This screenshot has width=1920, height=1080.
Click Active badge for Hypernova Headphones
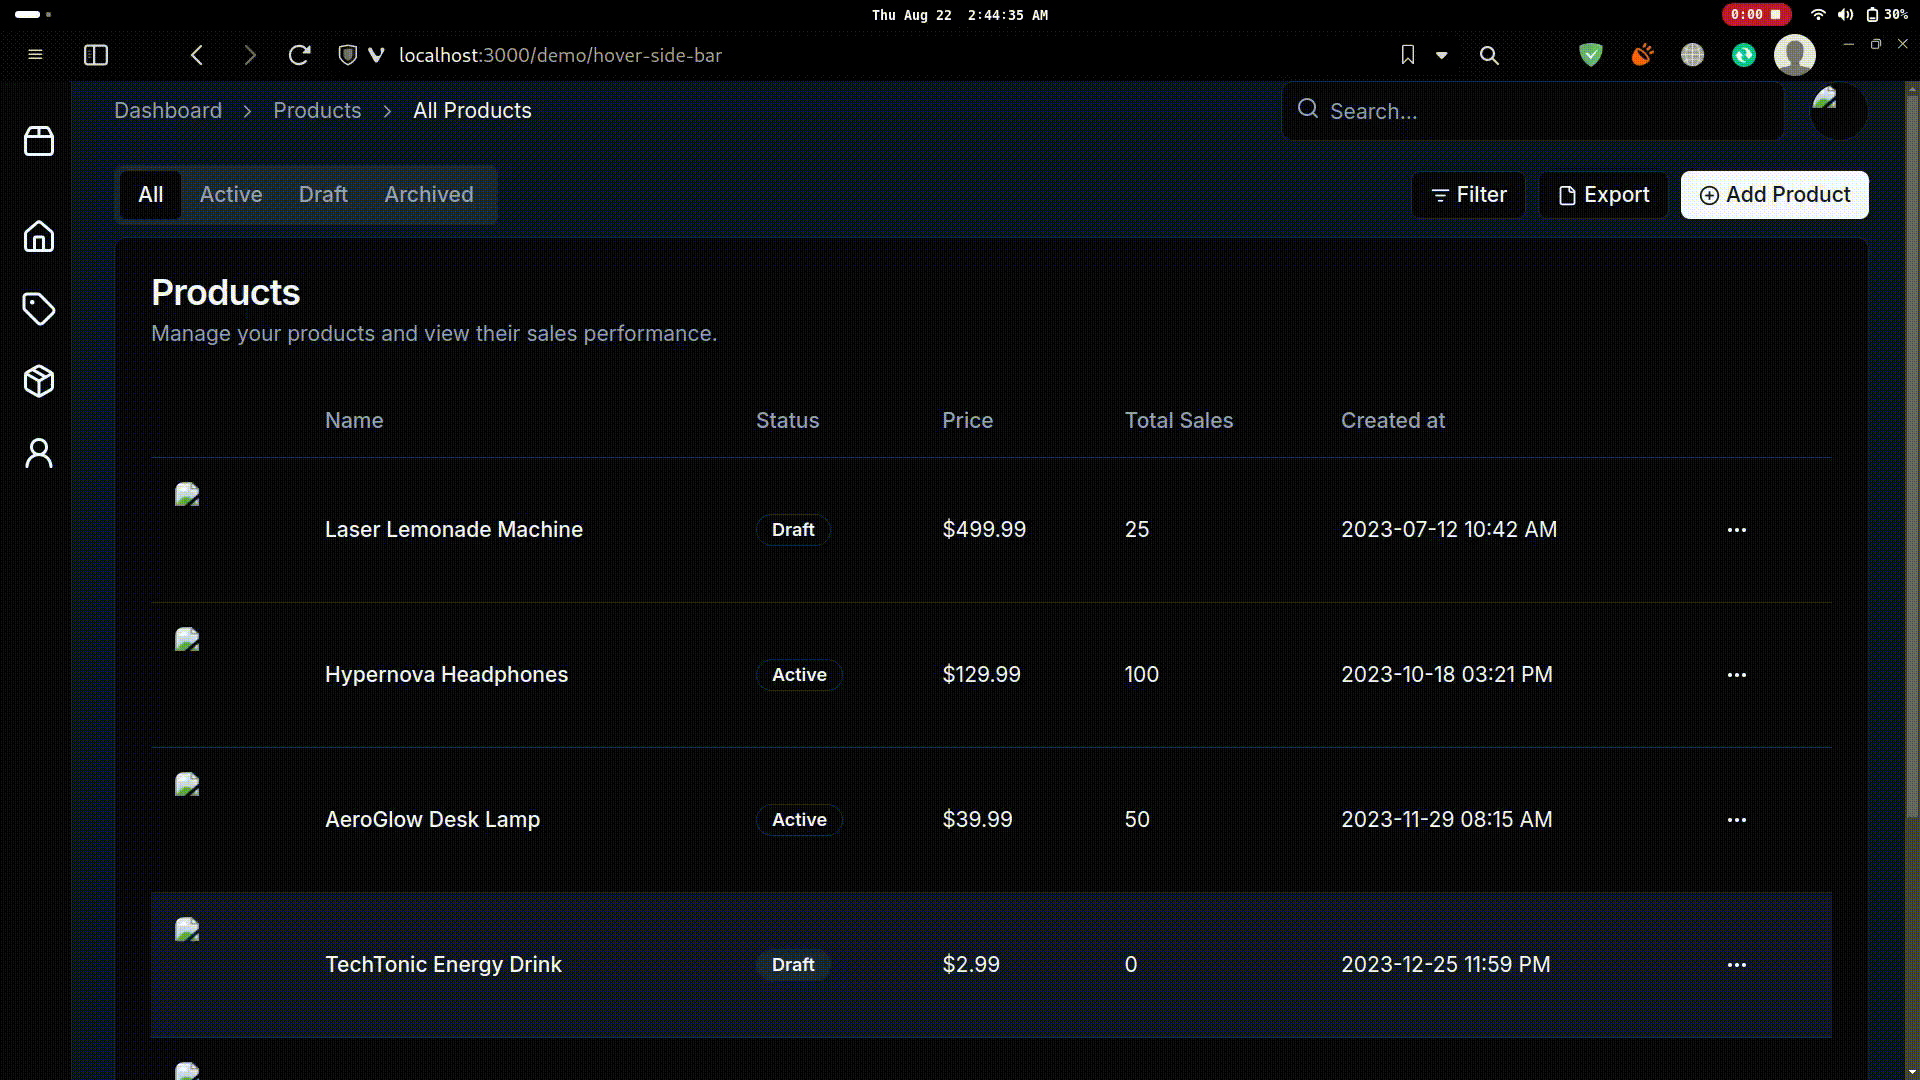(799, 675)
